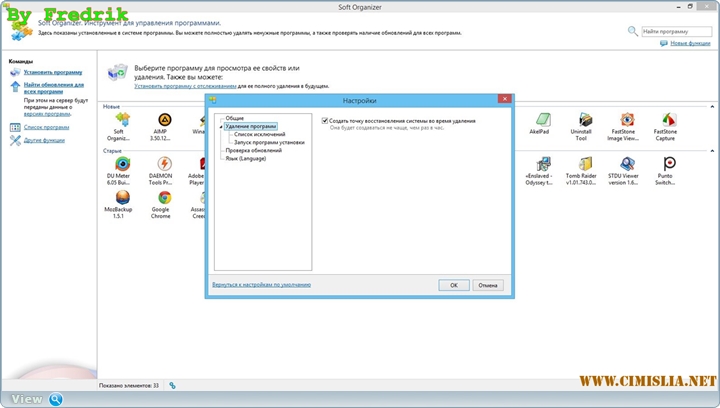Viewport: 720px width, 408px height.
Task: Select the MozBackup program icon
Action: coord(119,198)
